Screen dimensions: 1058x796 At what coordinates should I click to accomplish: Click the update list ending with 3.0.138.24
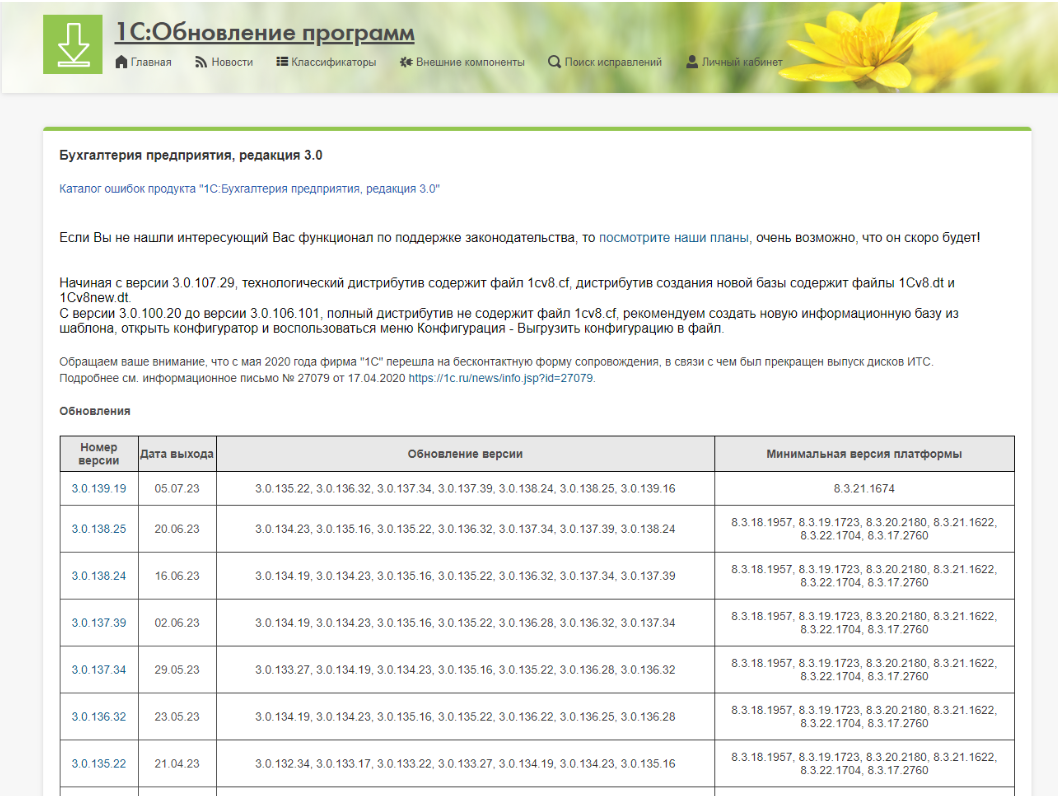pos(465,529)
